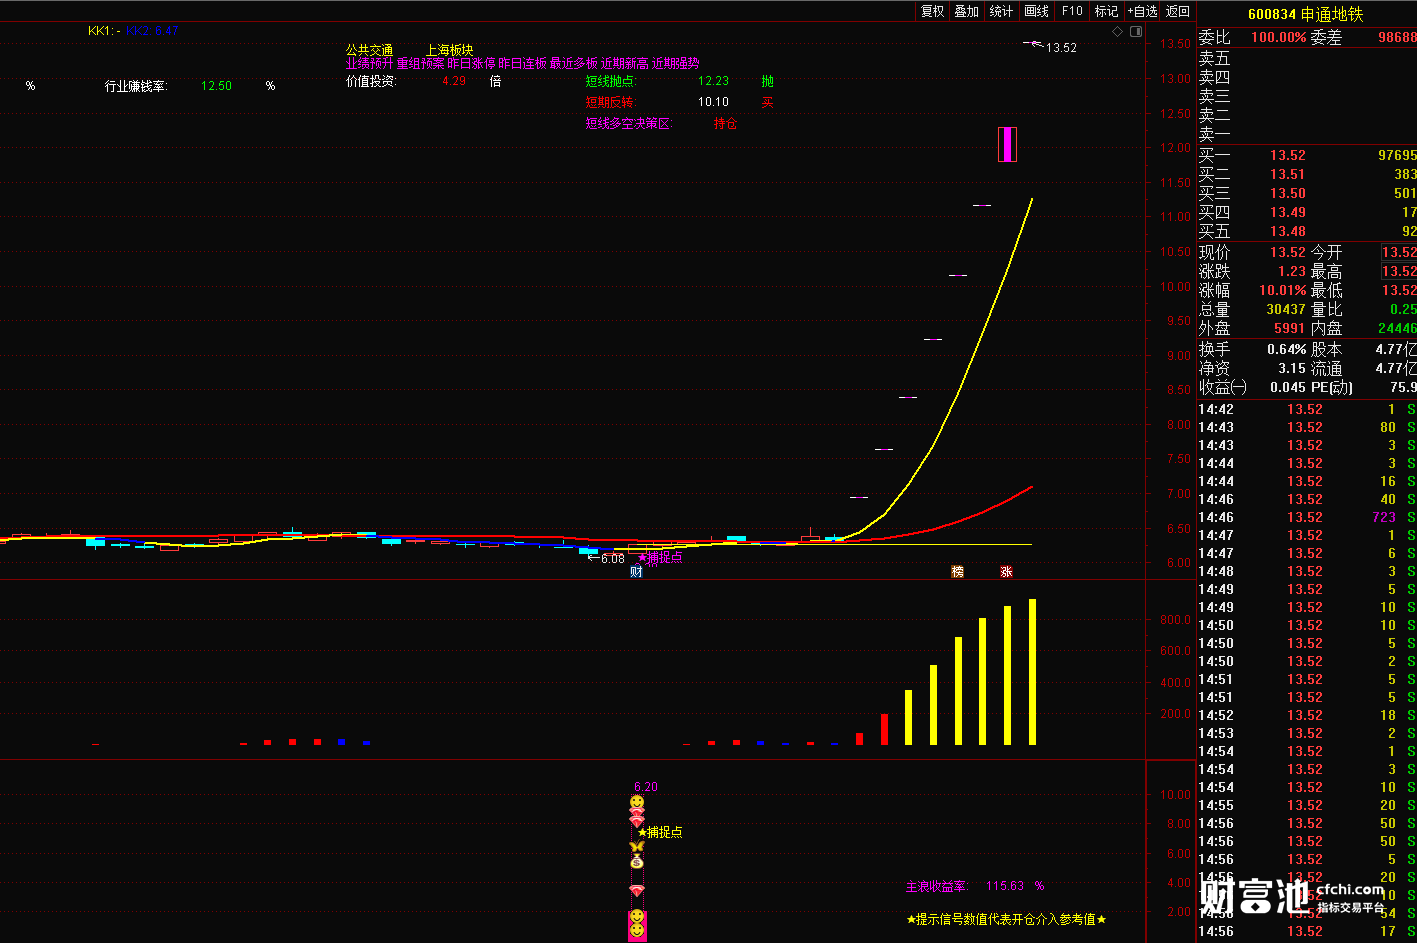
Task: Click the 行业赚钱率 value 12.50
Action: (216, 86)
